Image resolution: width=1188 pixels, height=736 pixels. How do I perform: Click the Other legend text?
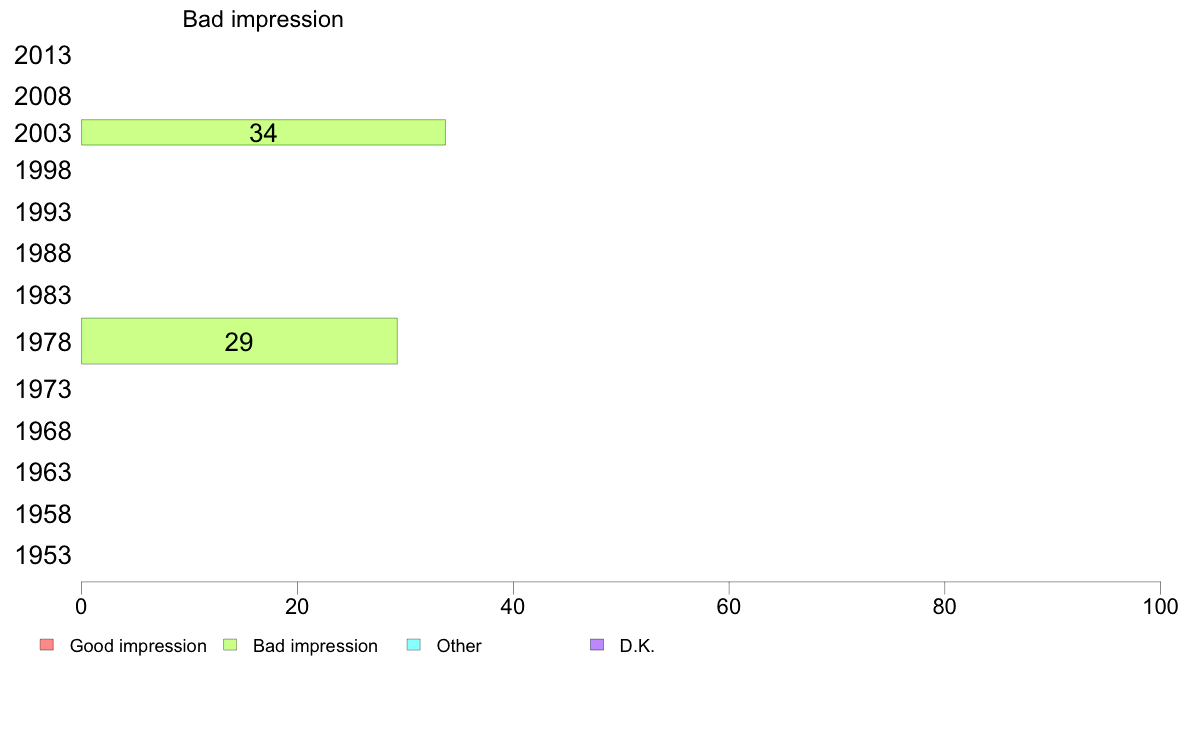pyautogui.click(x=459, y=646)
